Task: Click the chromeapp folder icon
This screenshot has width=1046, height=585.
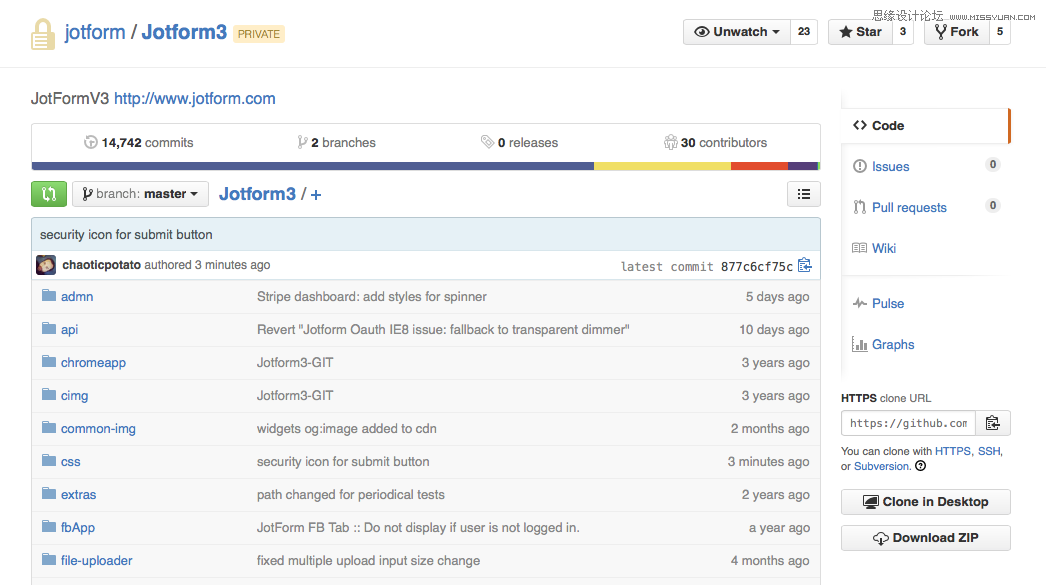Action: pos(49,362)
